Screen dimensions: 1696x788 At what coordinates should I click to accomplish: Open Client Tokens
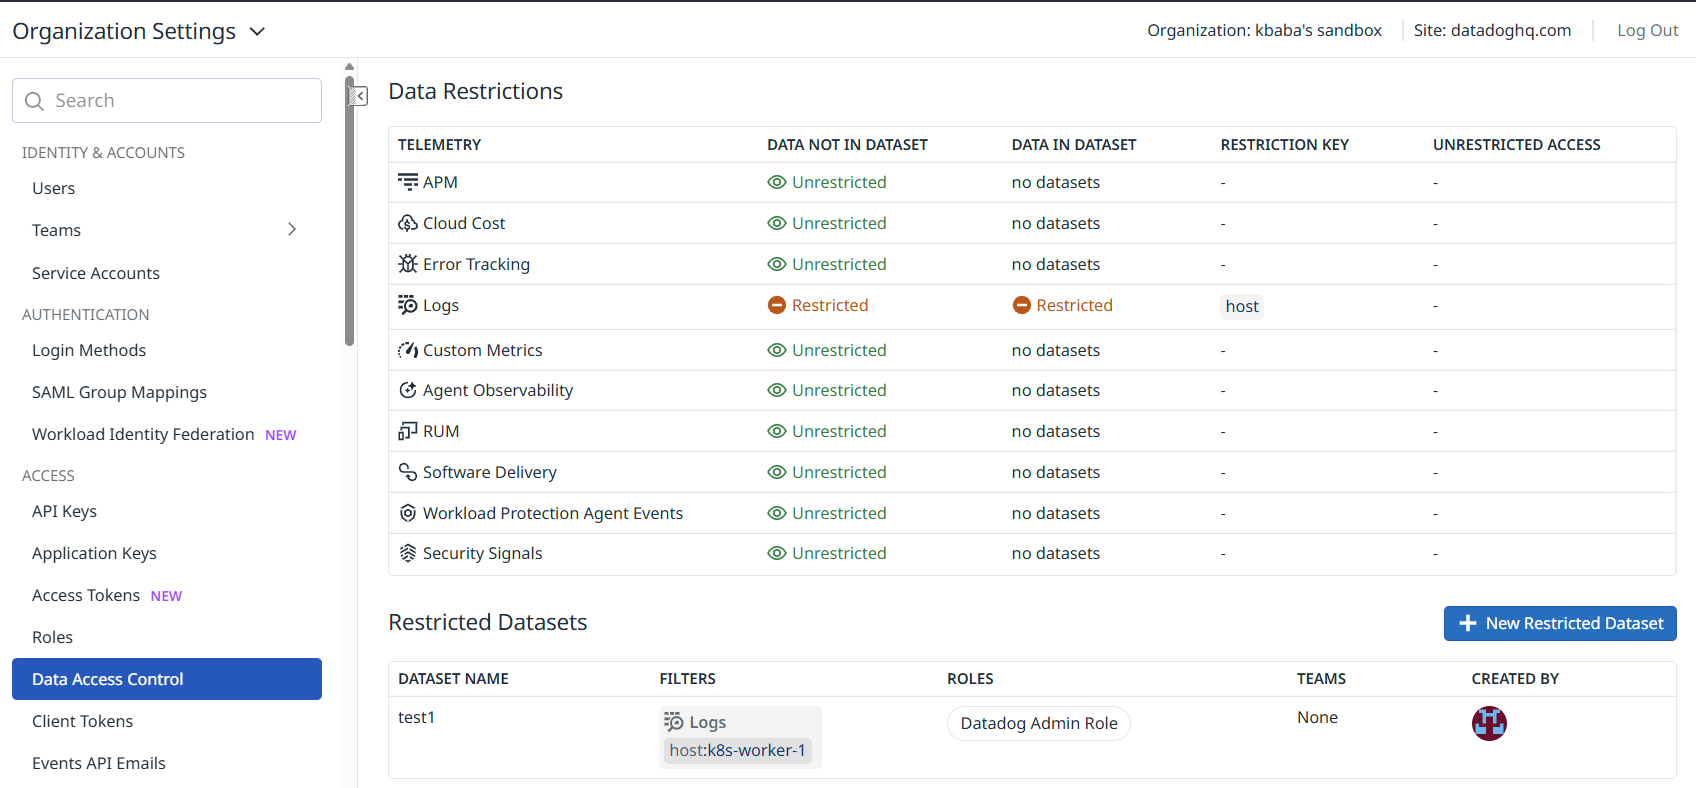82,721
